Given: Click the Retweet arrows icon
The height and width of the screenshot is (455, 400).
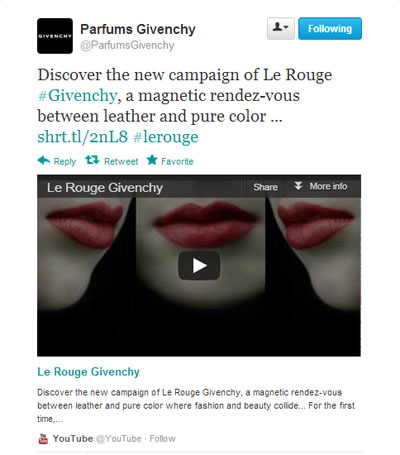Looking at the screenshot, I should pos(92,160).
